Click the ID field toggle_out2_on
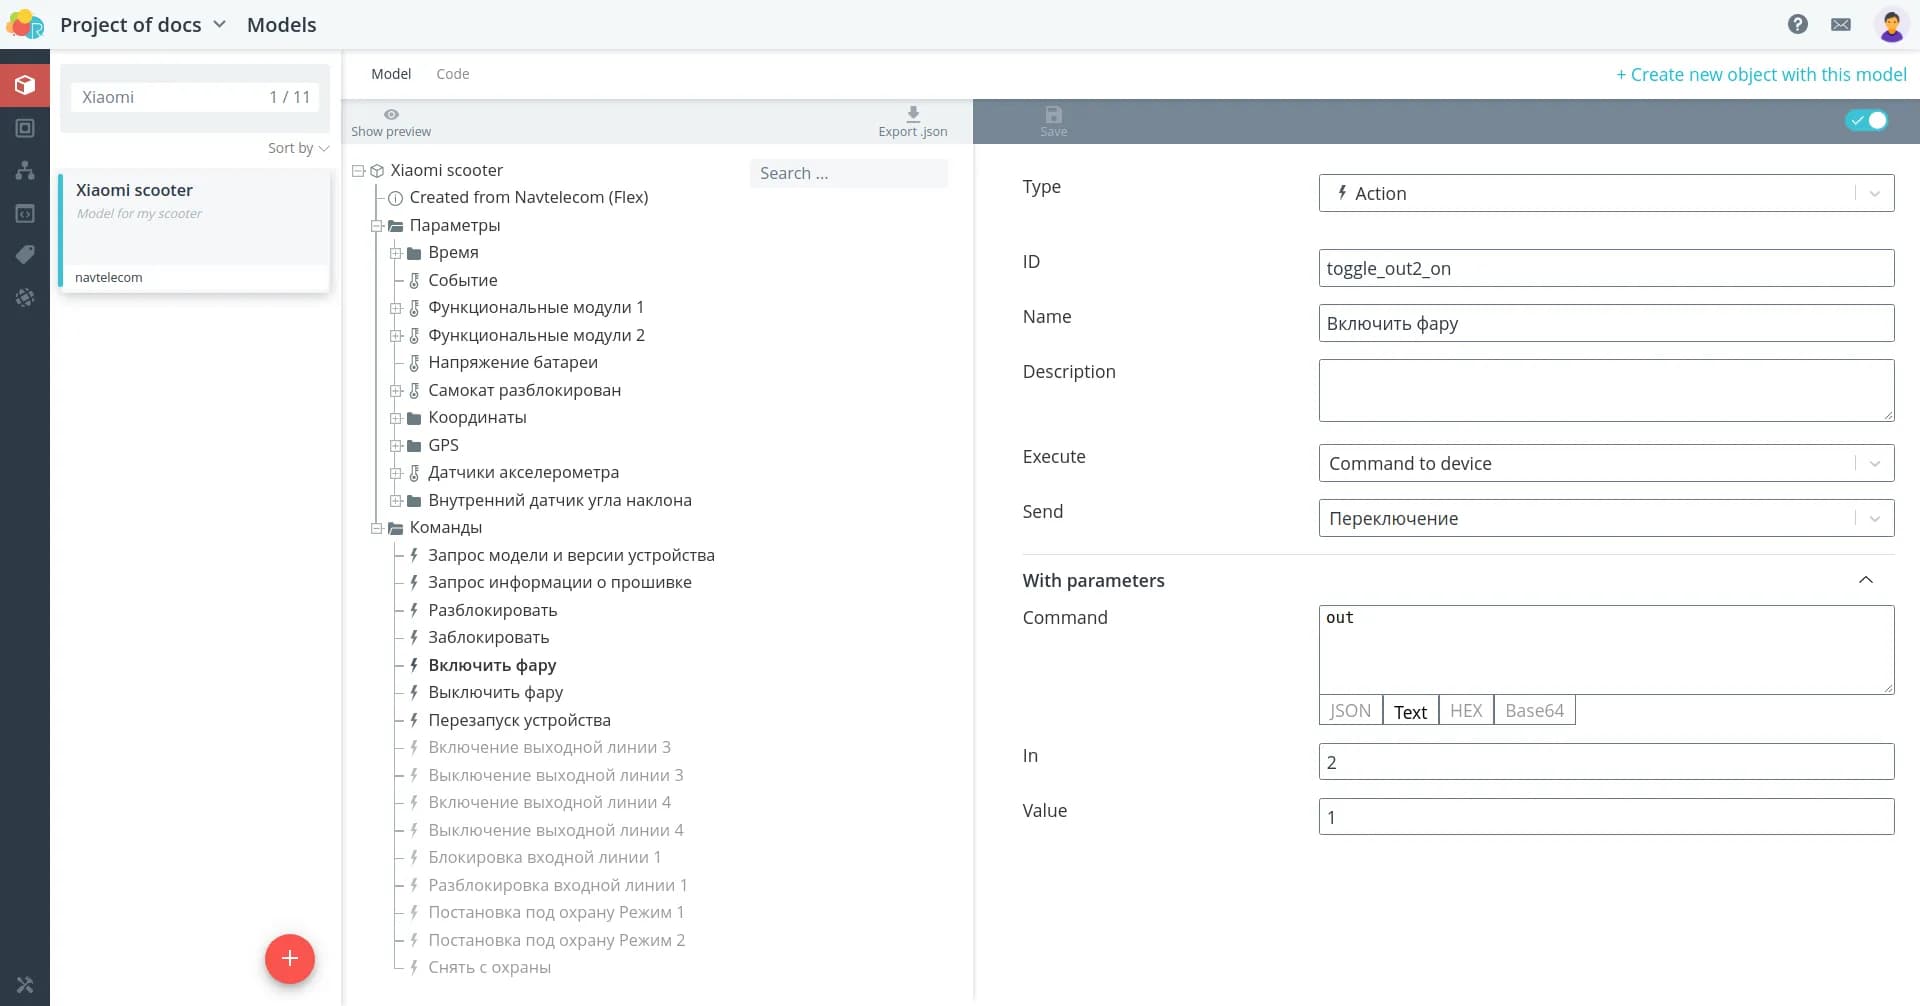The image size is (1920, 1006). (x=1605, y=268)
